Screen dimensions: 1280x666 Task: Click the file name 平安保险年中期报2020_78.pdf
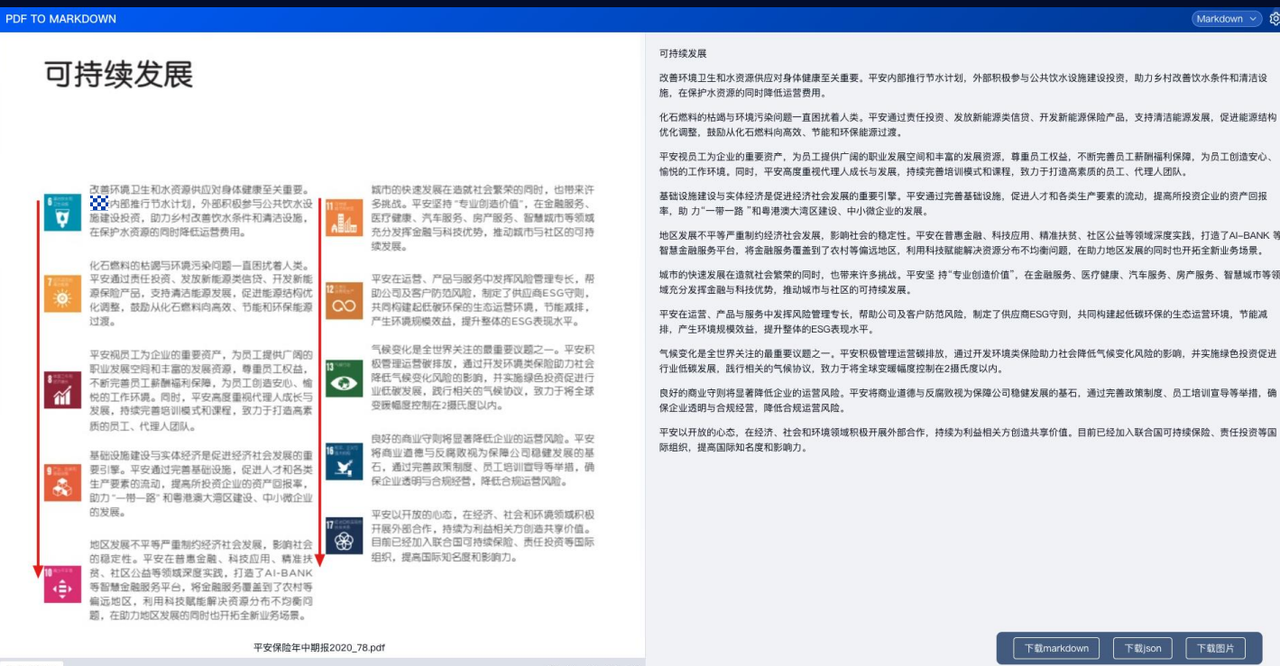[319, 648]
